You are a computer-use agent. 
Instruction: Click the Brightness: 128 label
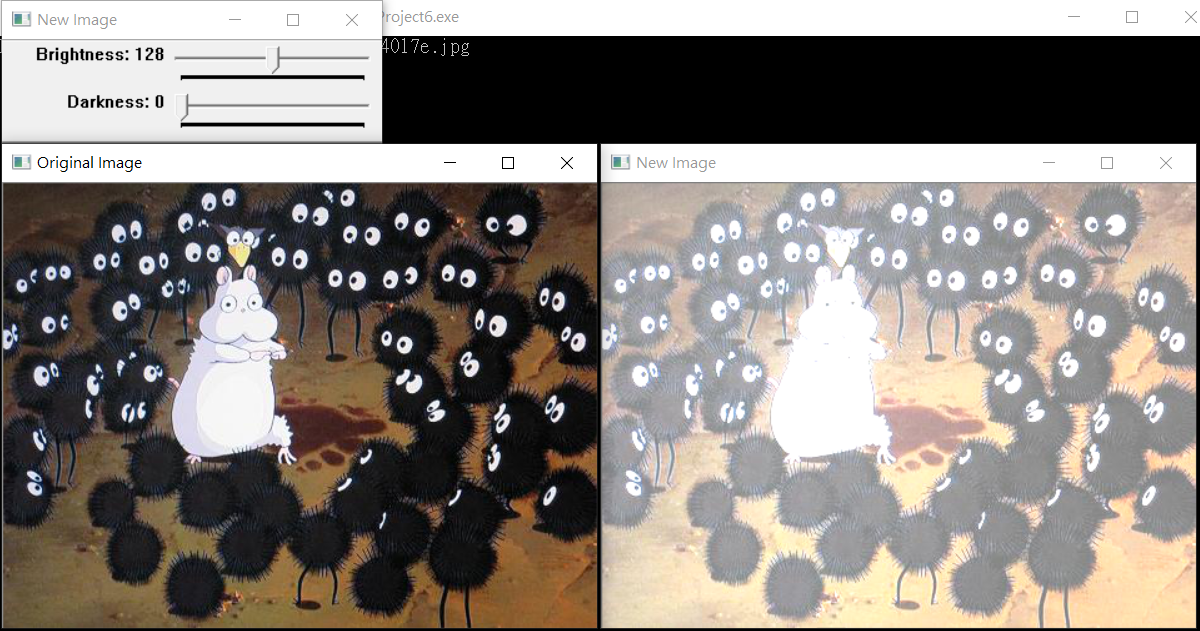100,54
